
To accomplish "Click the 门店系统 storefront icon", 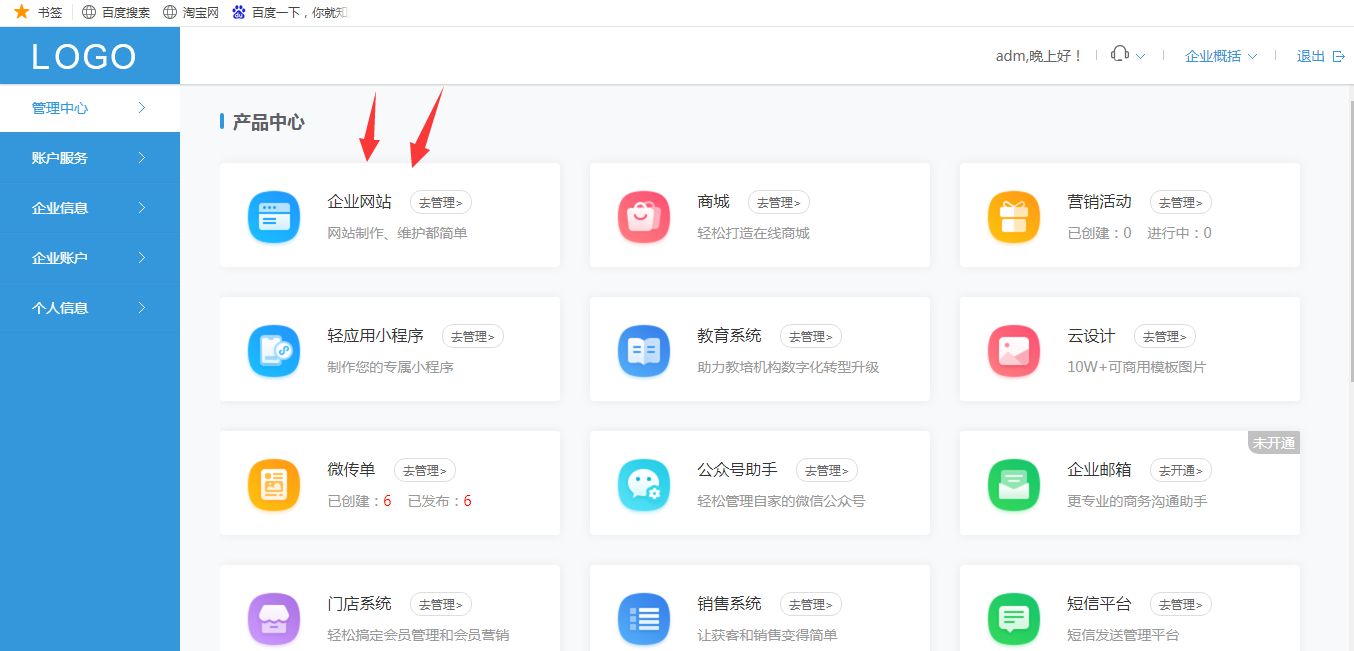I will 274,619.
